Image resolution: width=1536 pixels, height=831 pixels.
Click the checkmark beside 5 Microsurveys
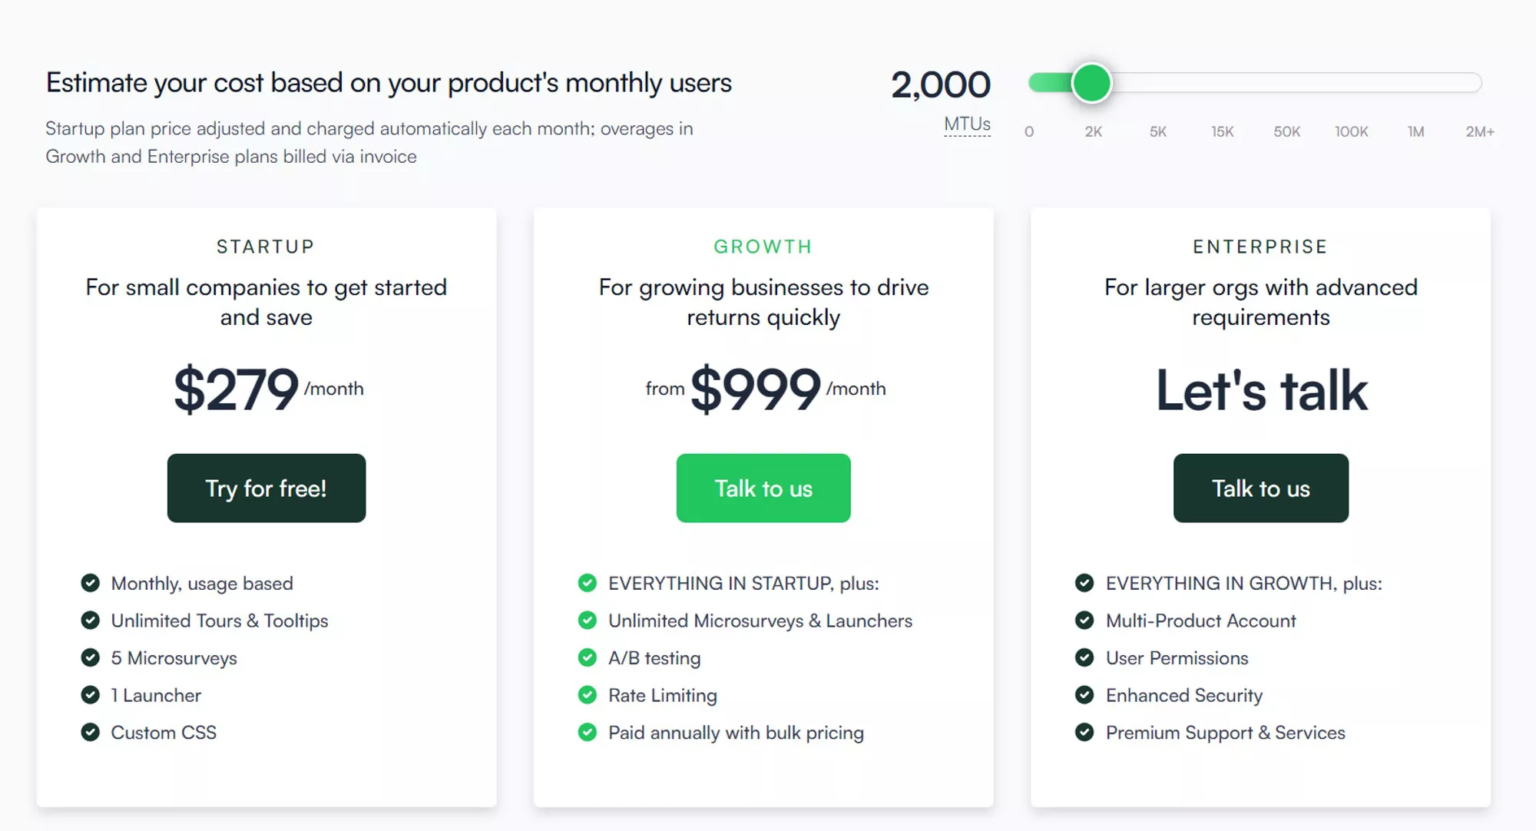90,658
